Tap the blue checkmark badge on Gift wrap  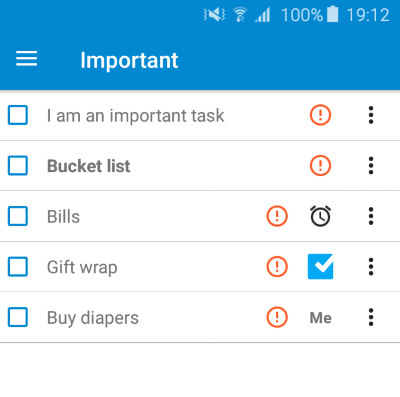click(x=320, y=266)
